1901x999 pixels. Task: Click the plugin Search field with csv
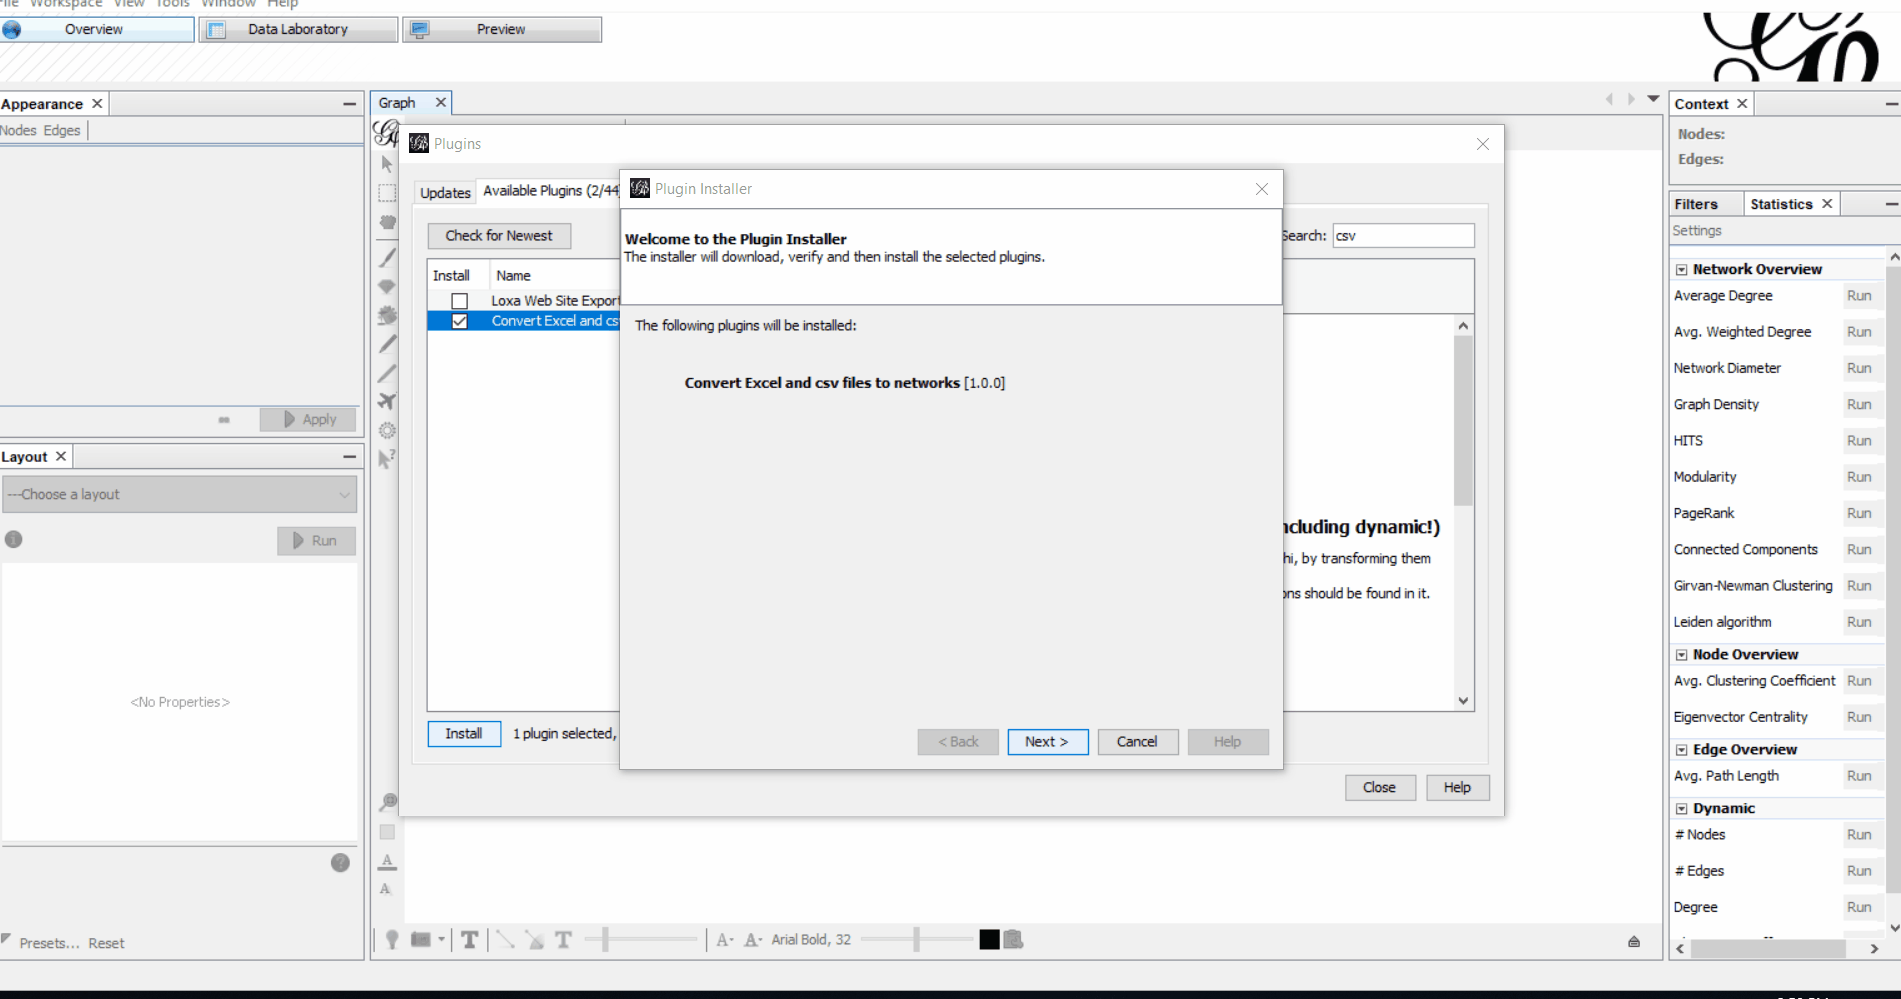[x=1403, y=236]
